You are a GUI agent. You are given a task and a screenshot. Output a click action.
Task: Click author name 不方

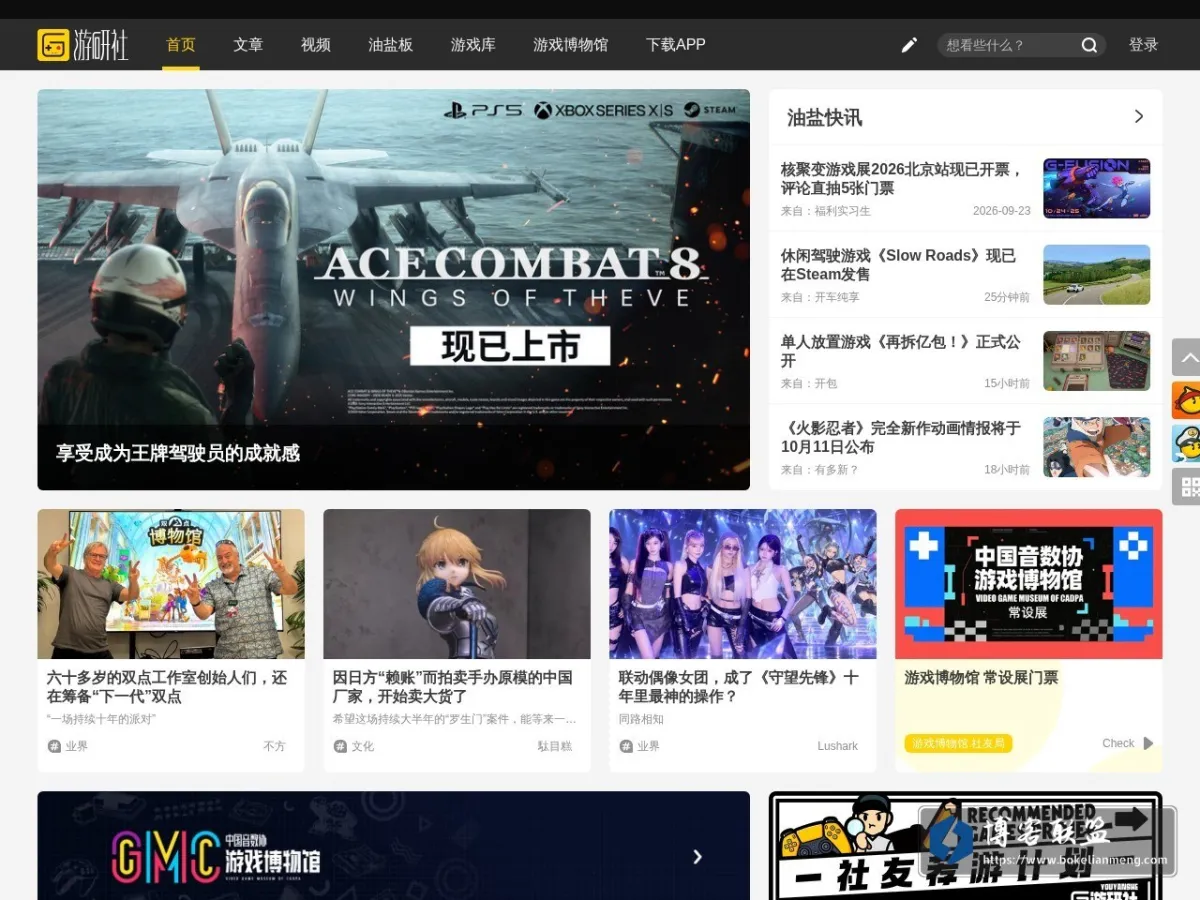click(274, 746)
